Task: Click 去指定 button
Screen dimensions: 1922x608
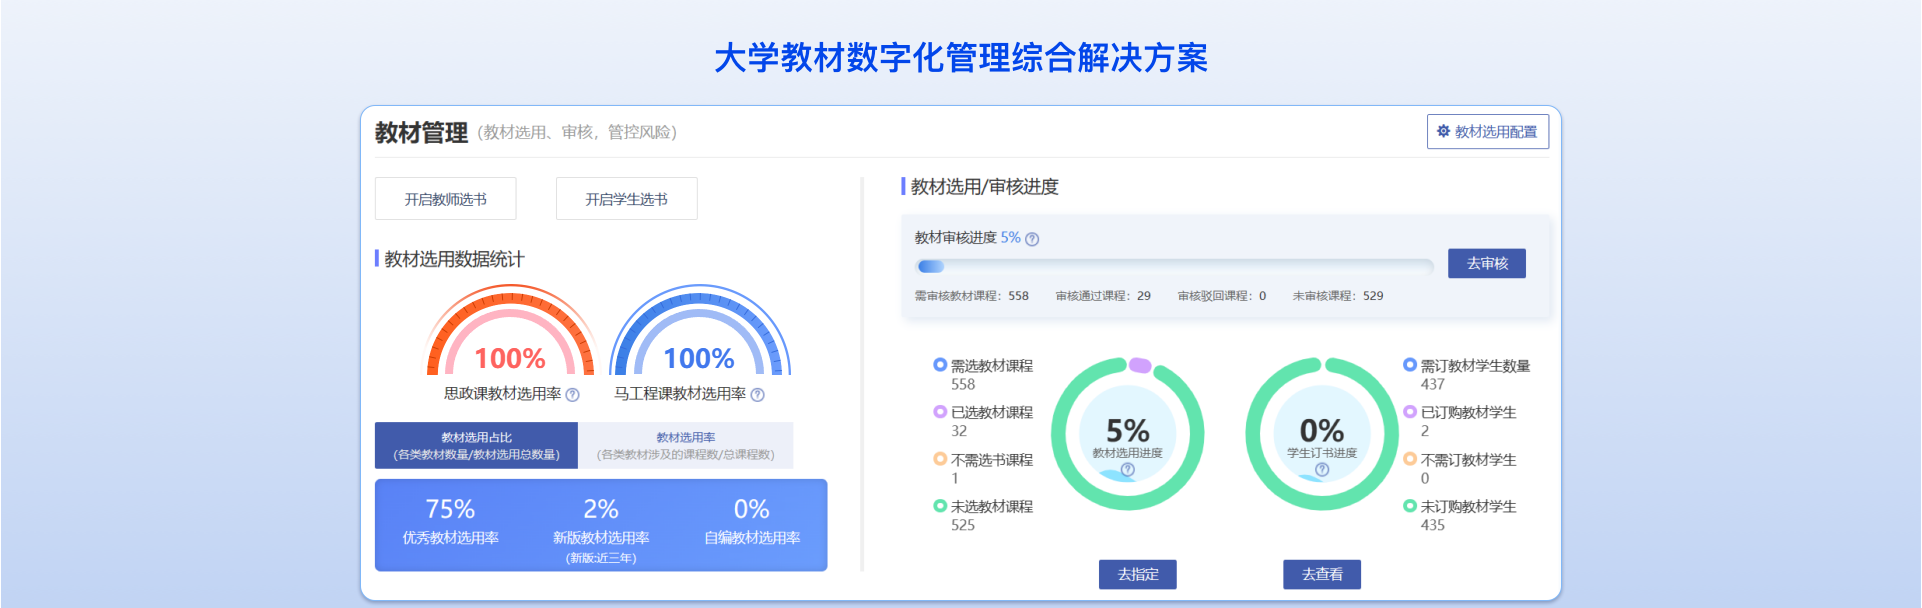Action: click(x=1138, y=574)
